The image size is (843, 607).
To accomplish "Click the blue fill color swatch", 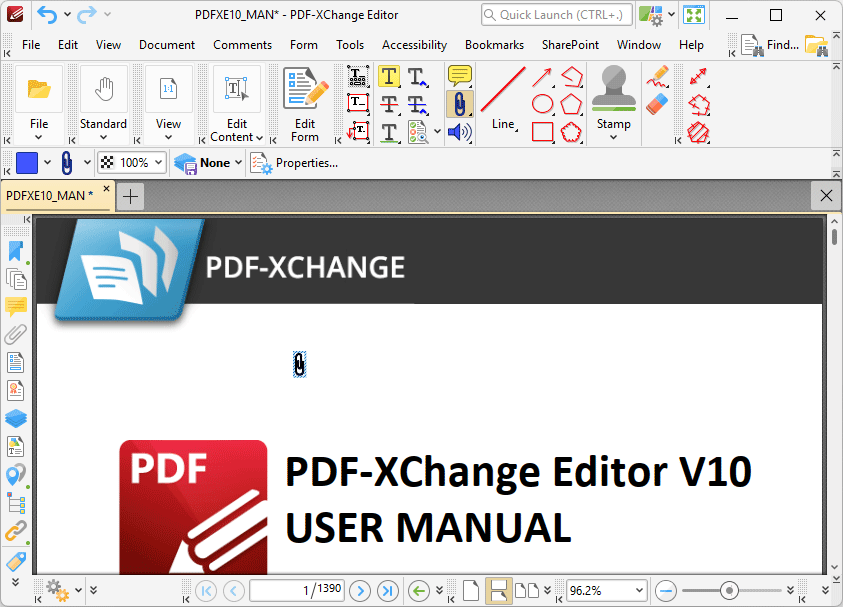I will pos(27,163).
